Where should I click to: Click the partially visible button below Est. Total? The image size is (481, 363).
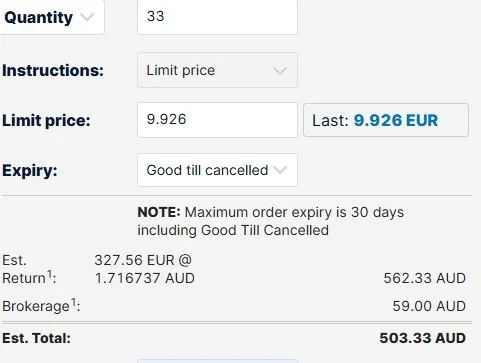coord(217,361)
